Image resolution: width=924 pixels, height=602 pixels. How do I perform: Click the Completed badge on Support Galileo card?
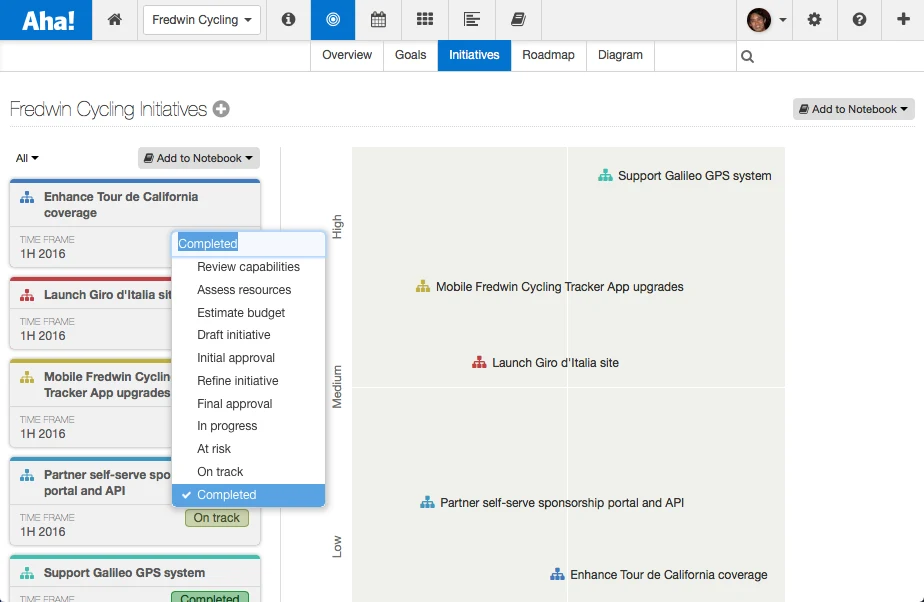pos(210,597)
